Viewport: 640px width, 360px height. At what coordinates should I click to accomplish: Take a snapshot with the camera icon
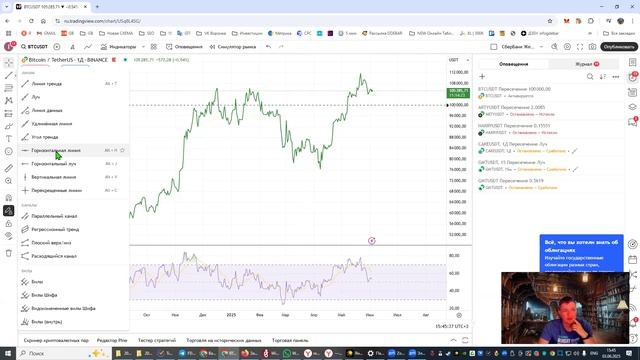click(x=593, y=47)
